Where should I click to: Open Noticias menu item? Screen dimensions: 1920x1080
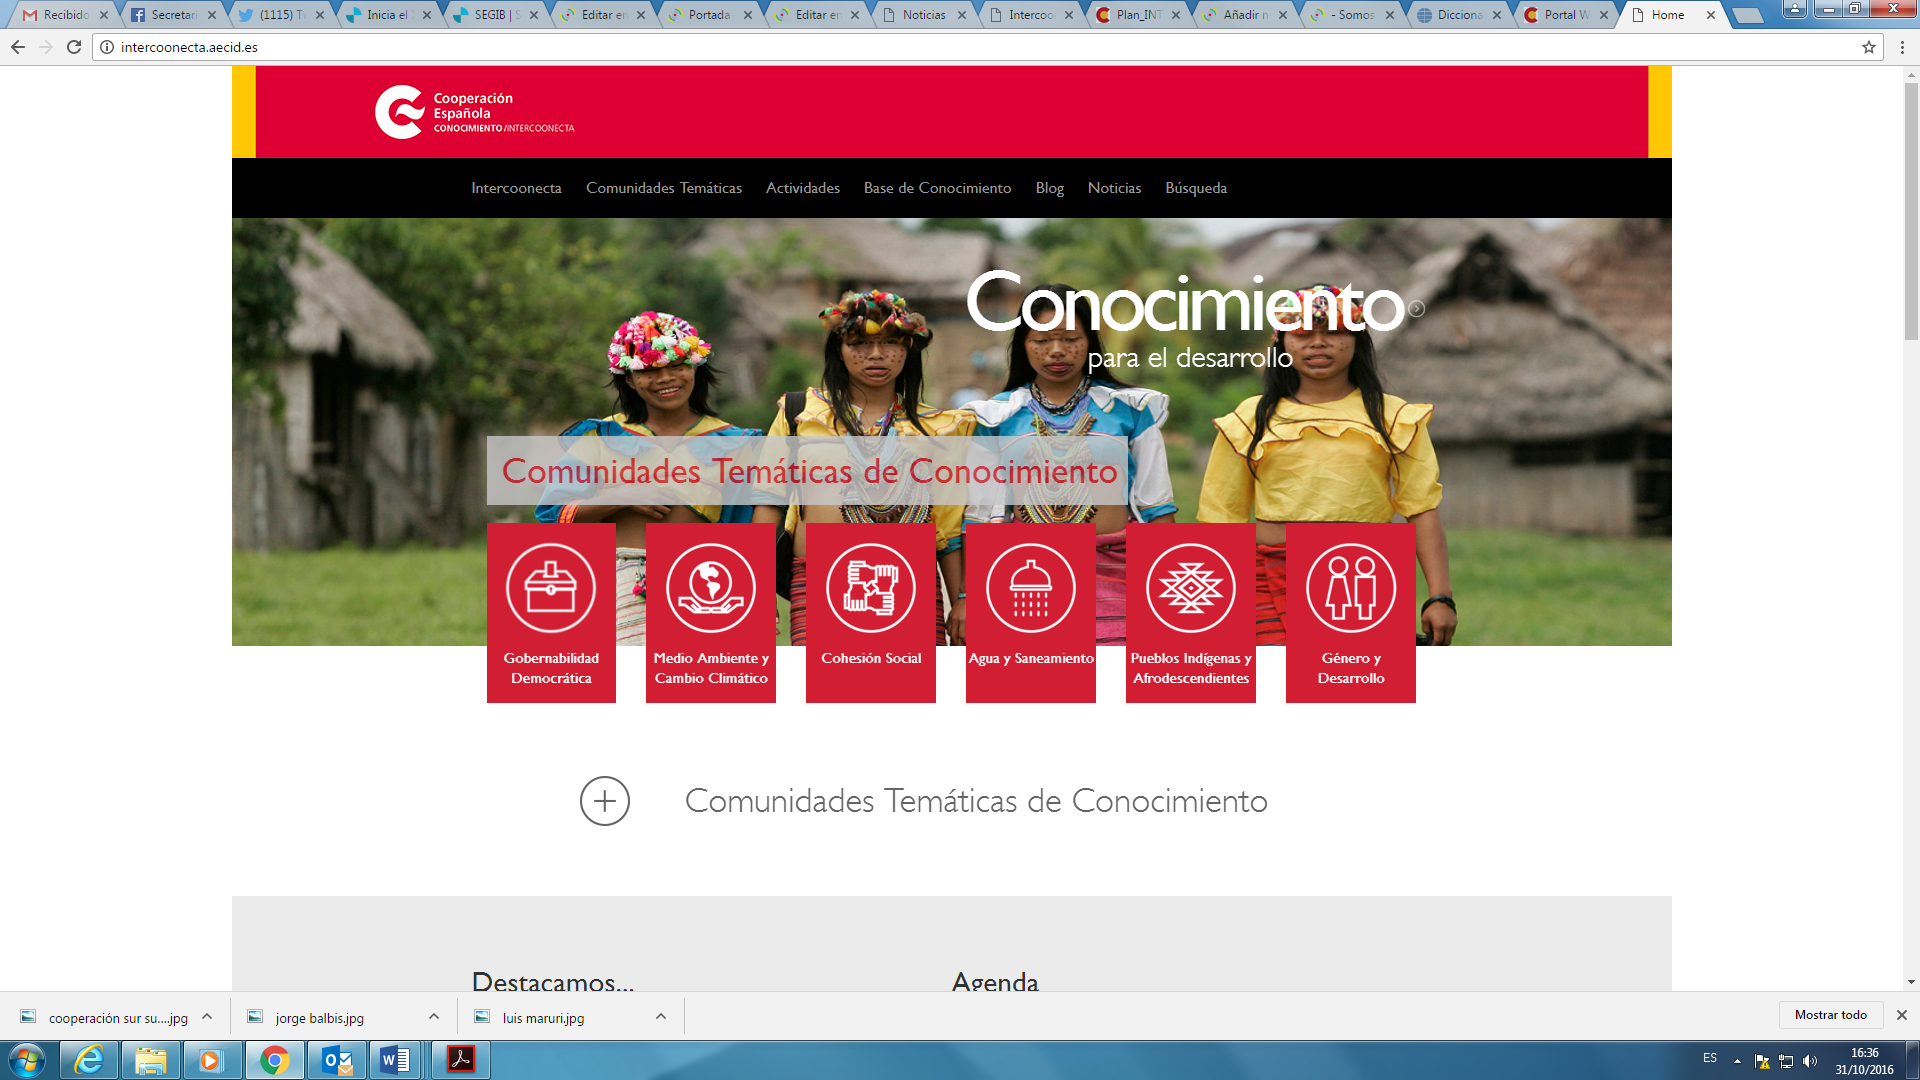(x=1114, y=188)
